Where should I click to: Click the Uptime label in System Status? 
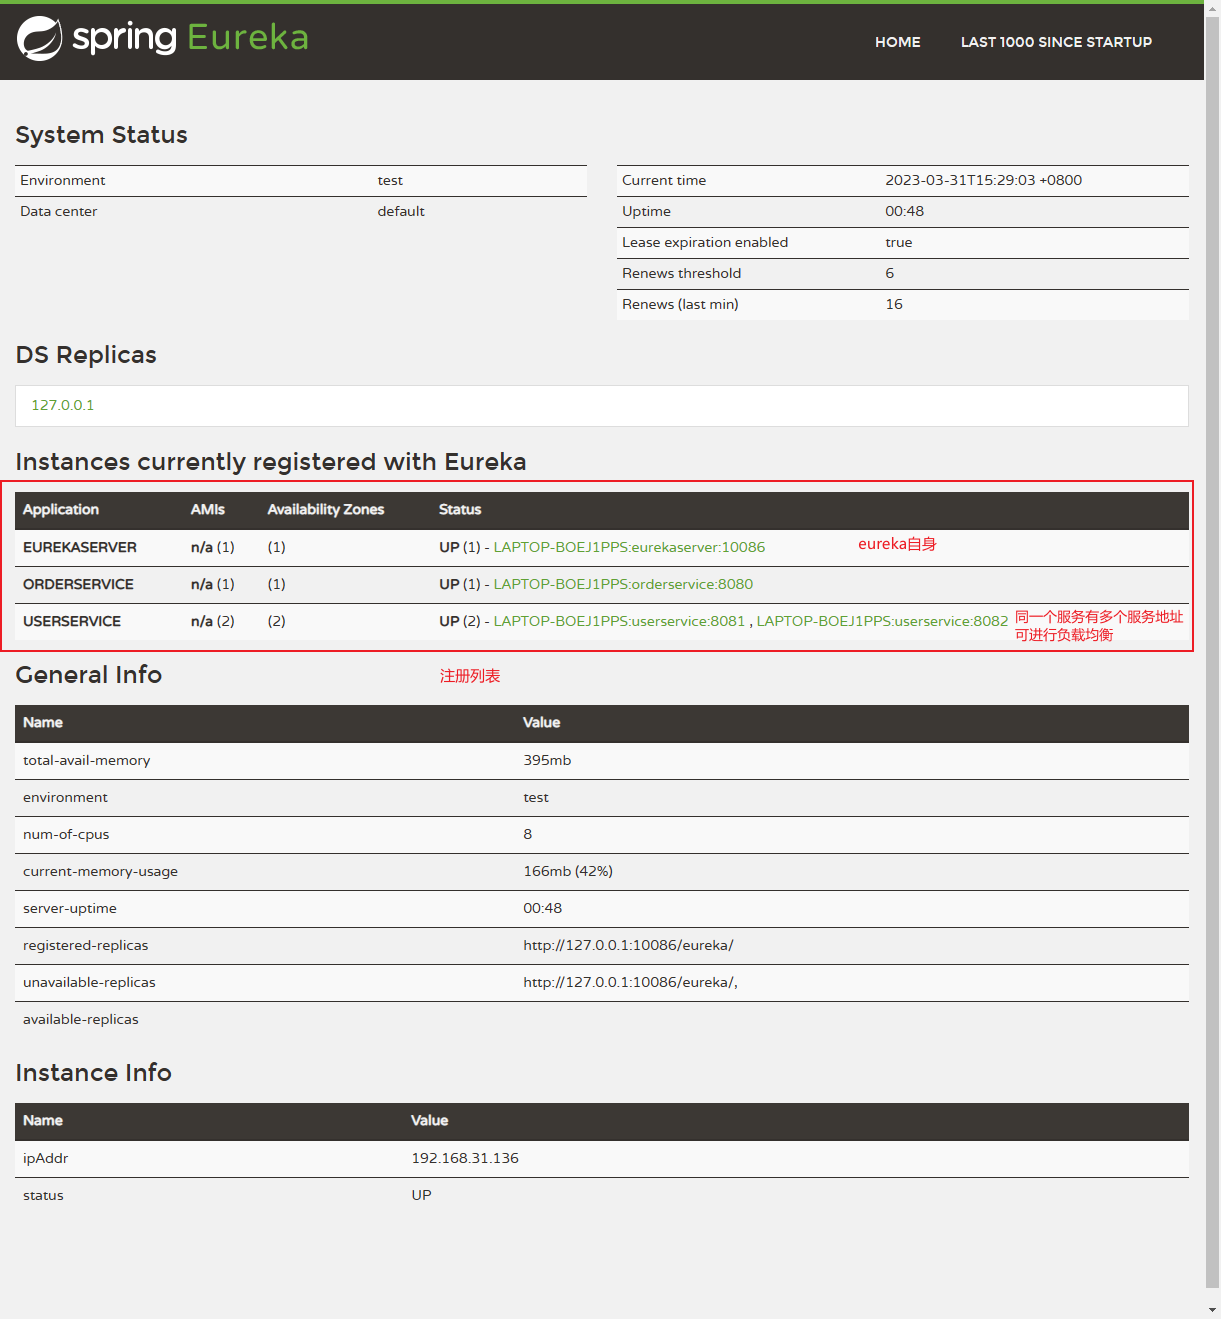[646, 211]
